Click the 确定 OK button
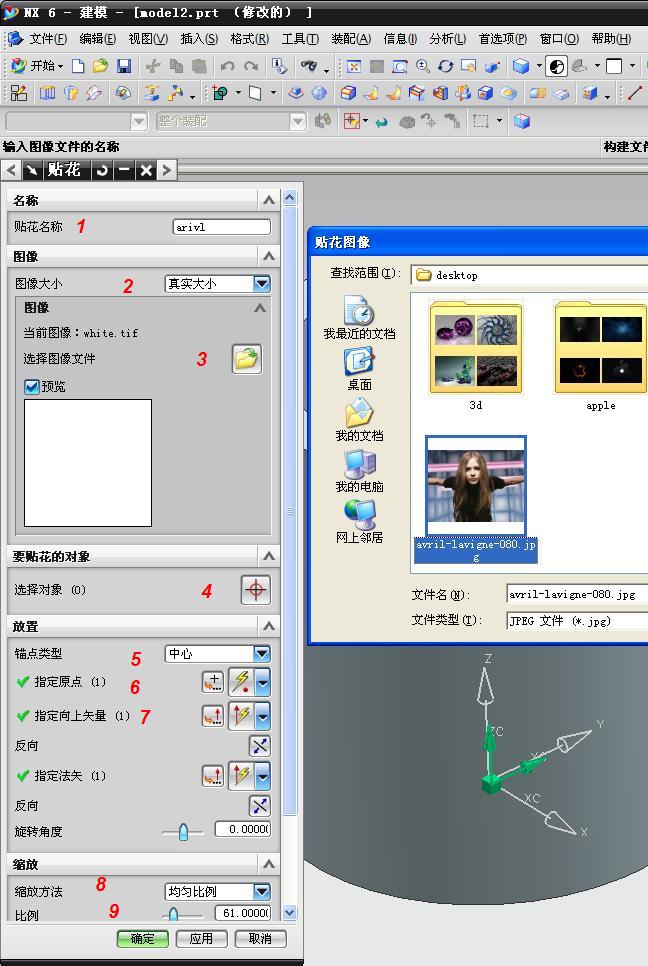648x966 pixels. pos(143,938)
